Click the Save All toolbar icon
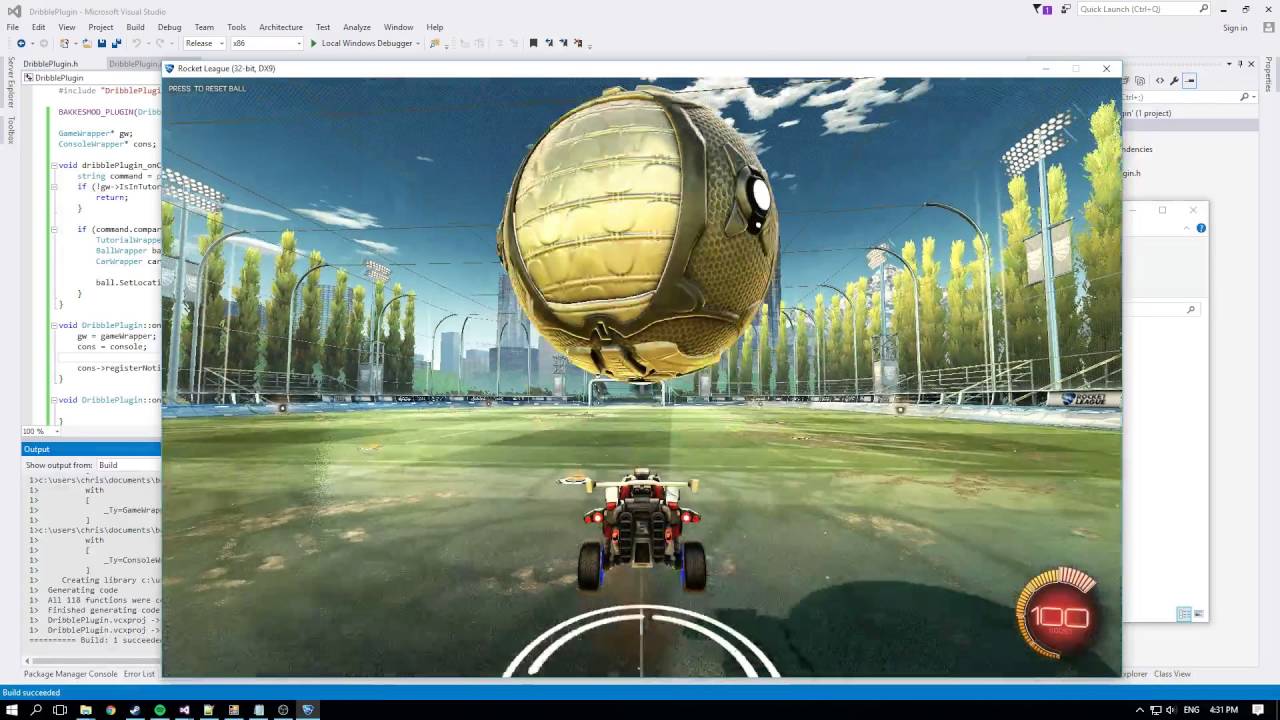1280x720 pixels. [116, 43]
